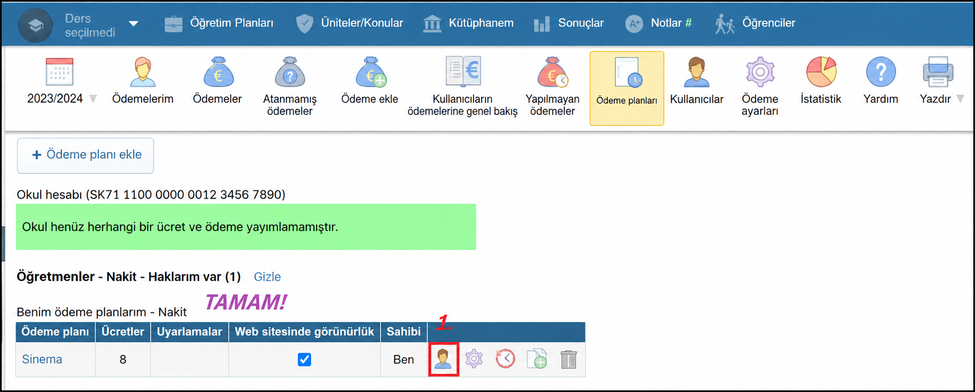The width and height of the screenshot is (975, 392).
Task: Toggle Web sitesinde görünürlük checkbox
Action: coord(304,359)
